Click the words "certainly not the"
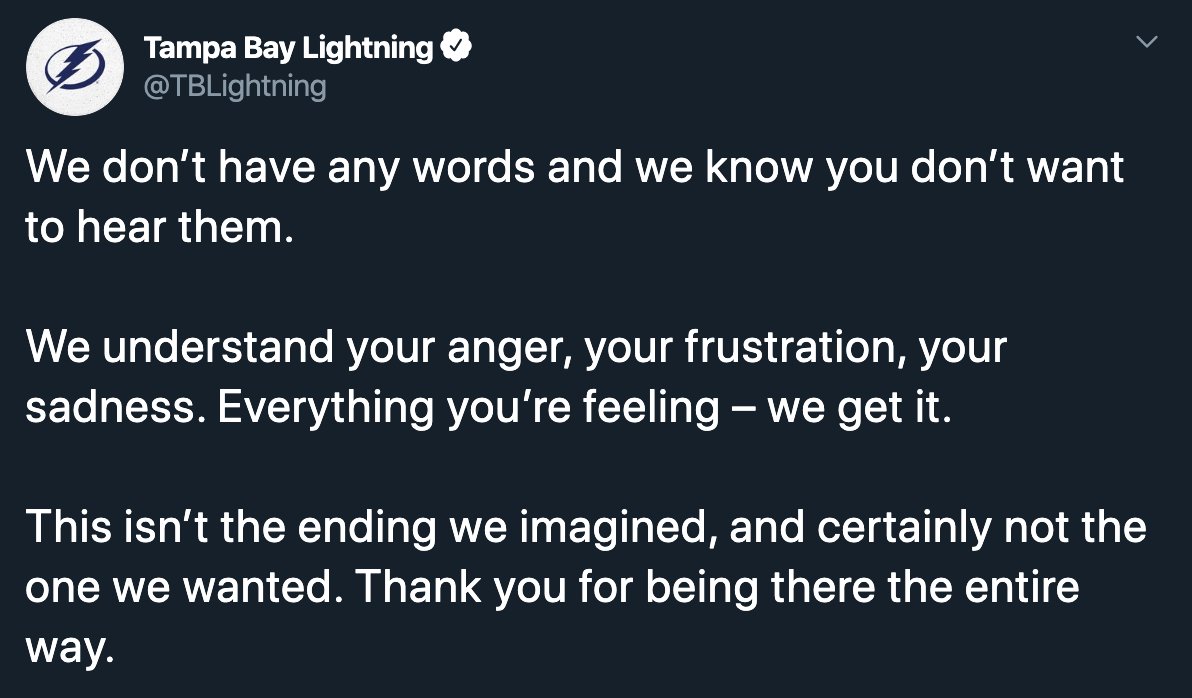Image resolution: width=1192 pixels, height=698 pixels. (981, 527)
